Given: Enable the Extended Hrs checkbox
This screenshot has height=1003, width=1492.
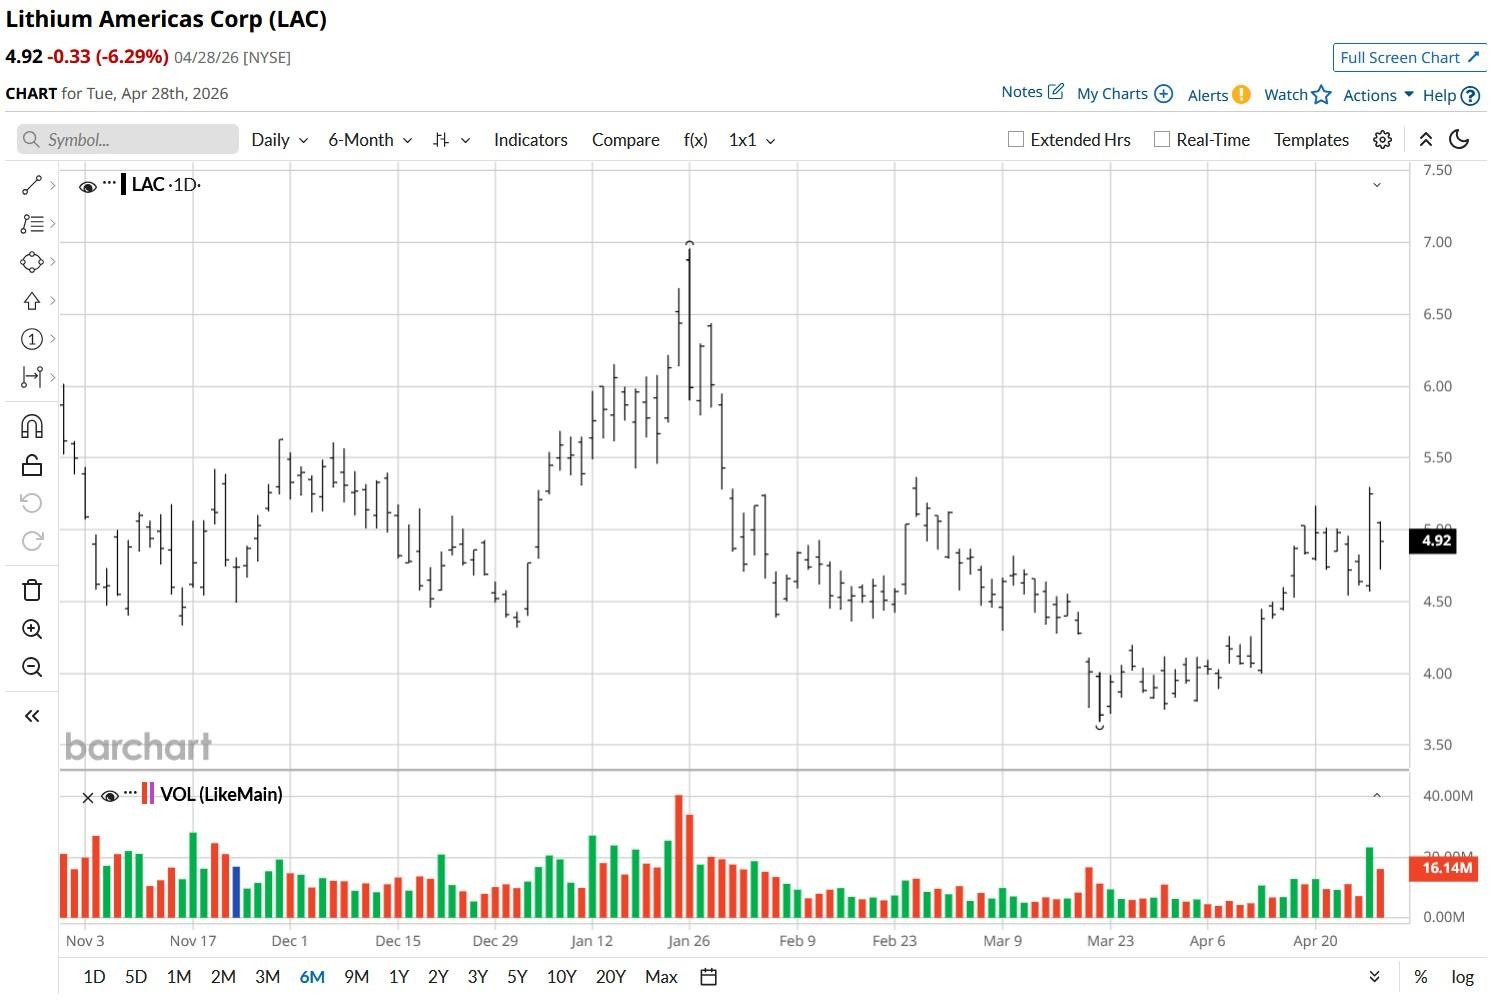Looking at the screenshot, I should (1016, 140).
